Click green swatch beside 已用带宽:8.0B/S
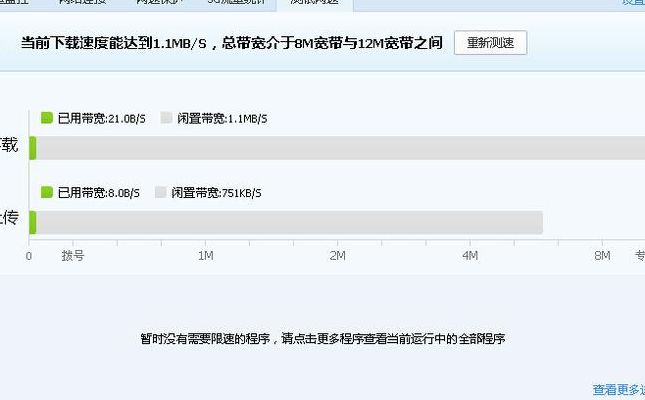Screen dimensions: 645x400 (47, 192)
